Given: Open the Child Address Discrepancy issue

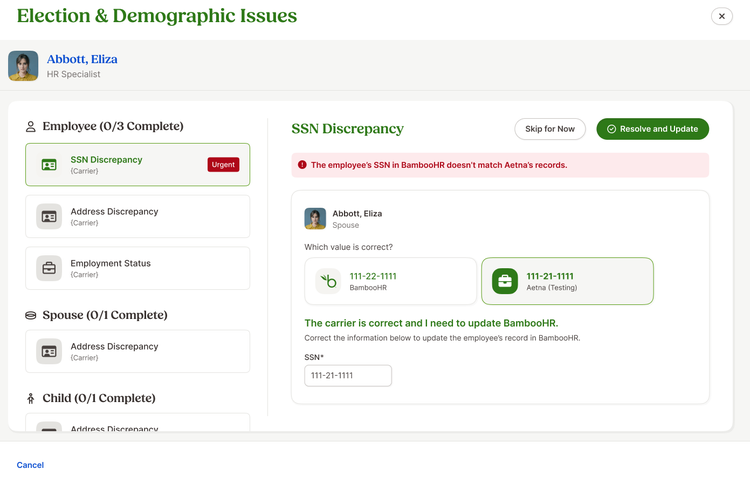Looking at the screenshot, I should [137, 422].
